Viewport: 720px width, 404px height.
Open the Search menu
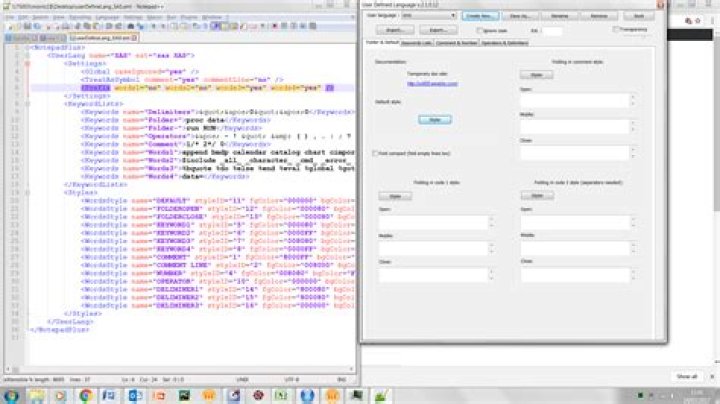tap(40, 17)
